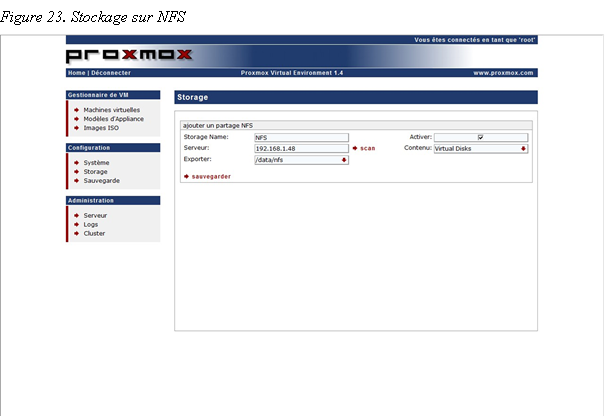Click the Administration section header
Screen dimensions: 605x417
click(113, 201)
